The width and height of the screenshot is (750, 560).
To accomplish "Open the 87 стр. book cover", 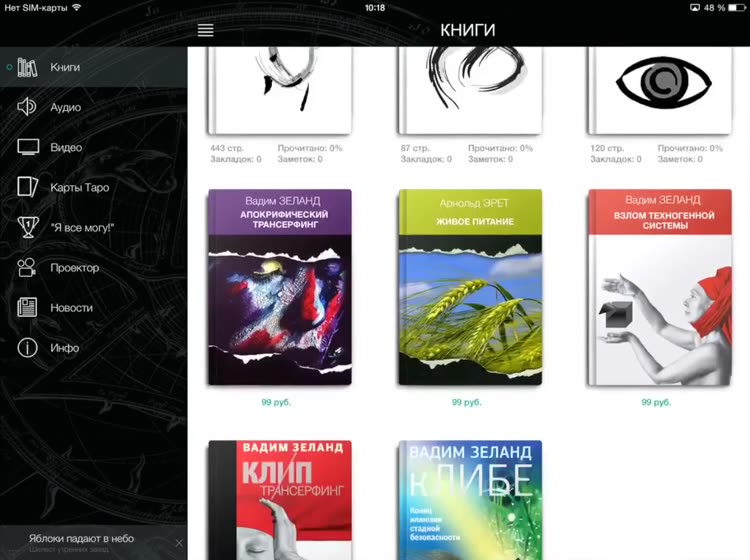I will click(470, 90).
